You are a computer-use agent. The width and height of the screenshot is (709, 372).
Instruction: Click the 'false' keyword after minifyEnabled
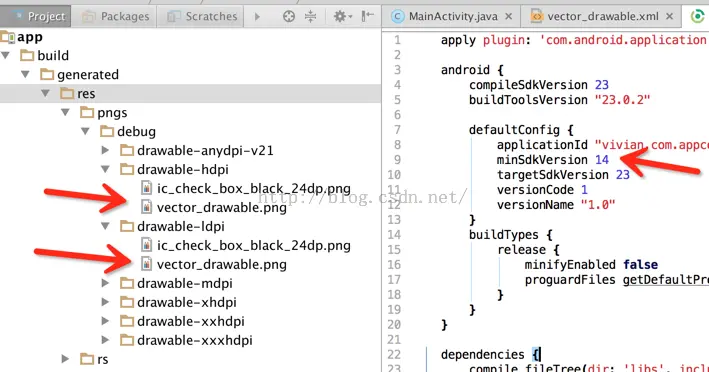pyautogui.click(x=640, y=264)
